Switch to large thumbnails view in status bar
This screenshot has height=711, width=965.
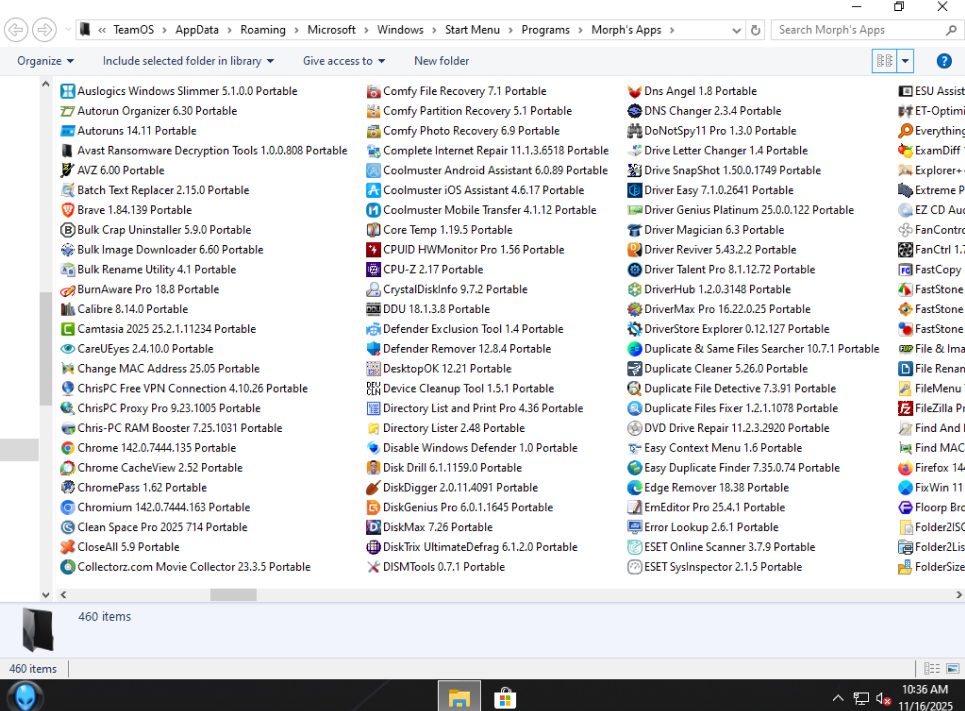[x=952, y=669]
